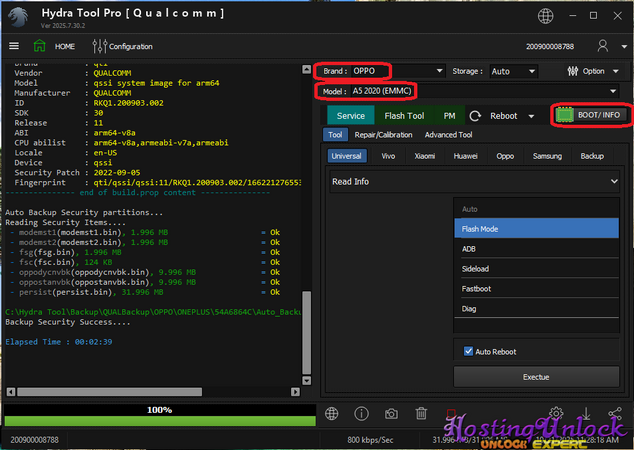The image size is (634, 450).
Task: Click the Exectue button
Action: tap(536, 377)
